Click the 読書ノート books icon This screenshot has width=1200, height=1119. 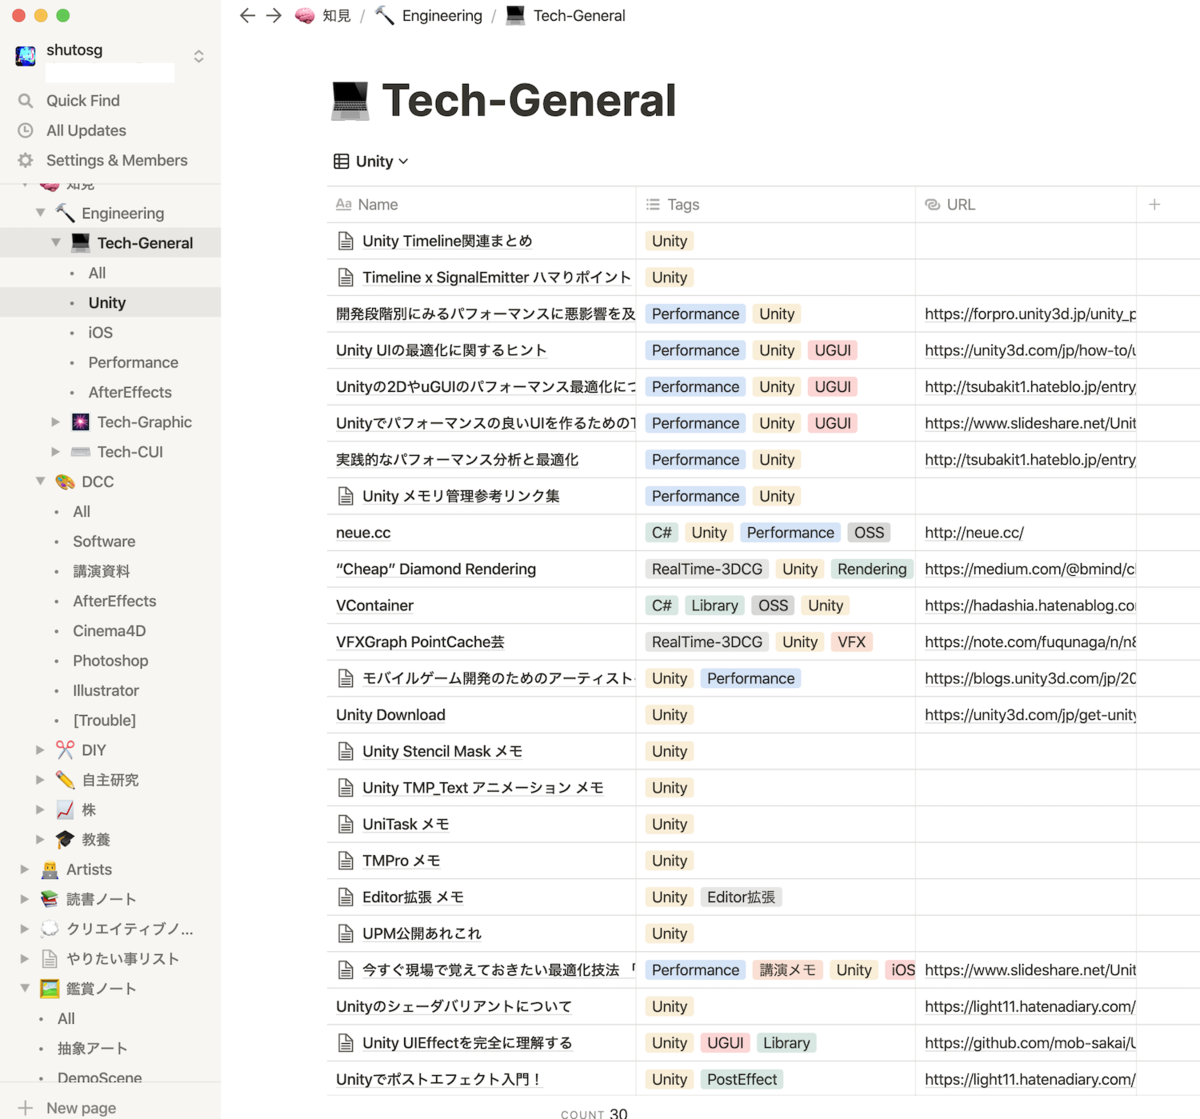click(x=50, y=900)
